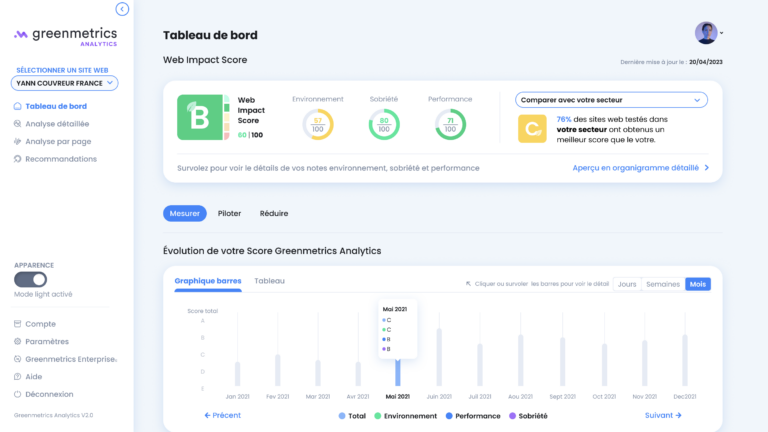The image size is (768, 432).
Task: Click the Déconnexion power icon
Action: 18,394
